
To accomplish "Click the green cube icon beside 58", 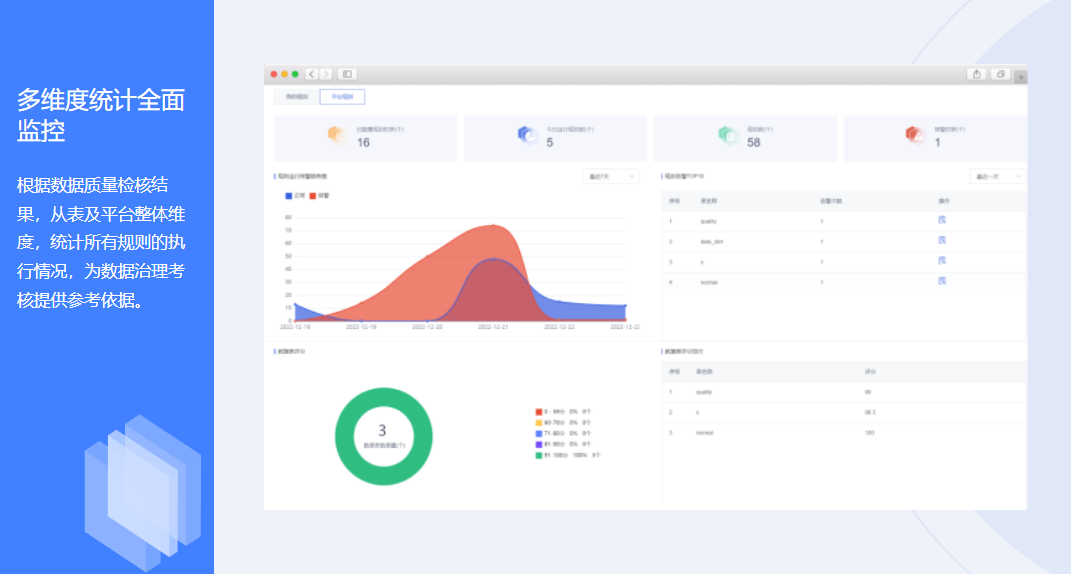I will click(728, 135).
